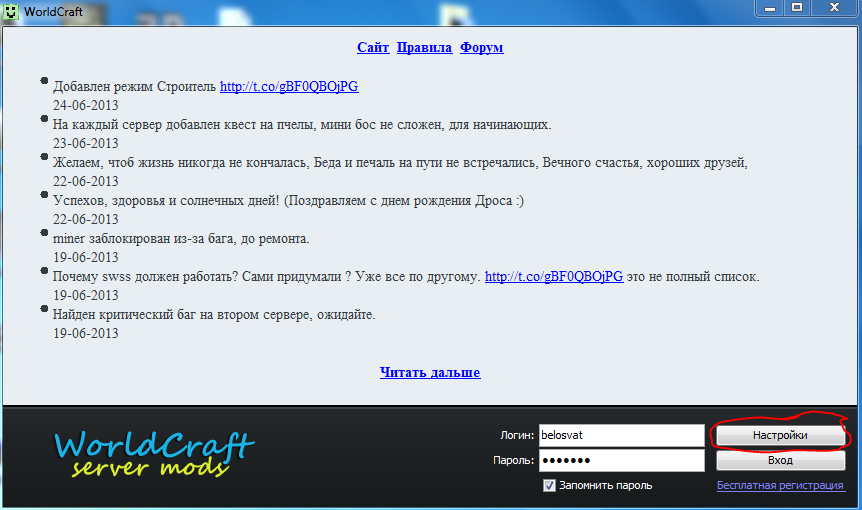Maximize the WorldCraft window
Viewport: 862px width, 510px height.
pyautogui.click(x=797, y=8)
